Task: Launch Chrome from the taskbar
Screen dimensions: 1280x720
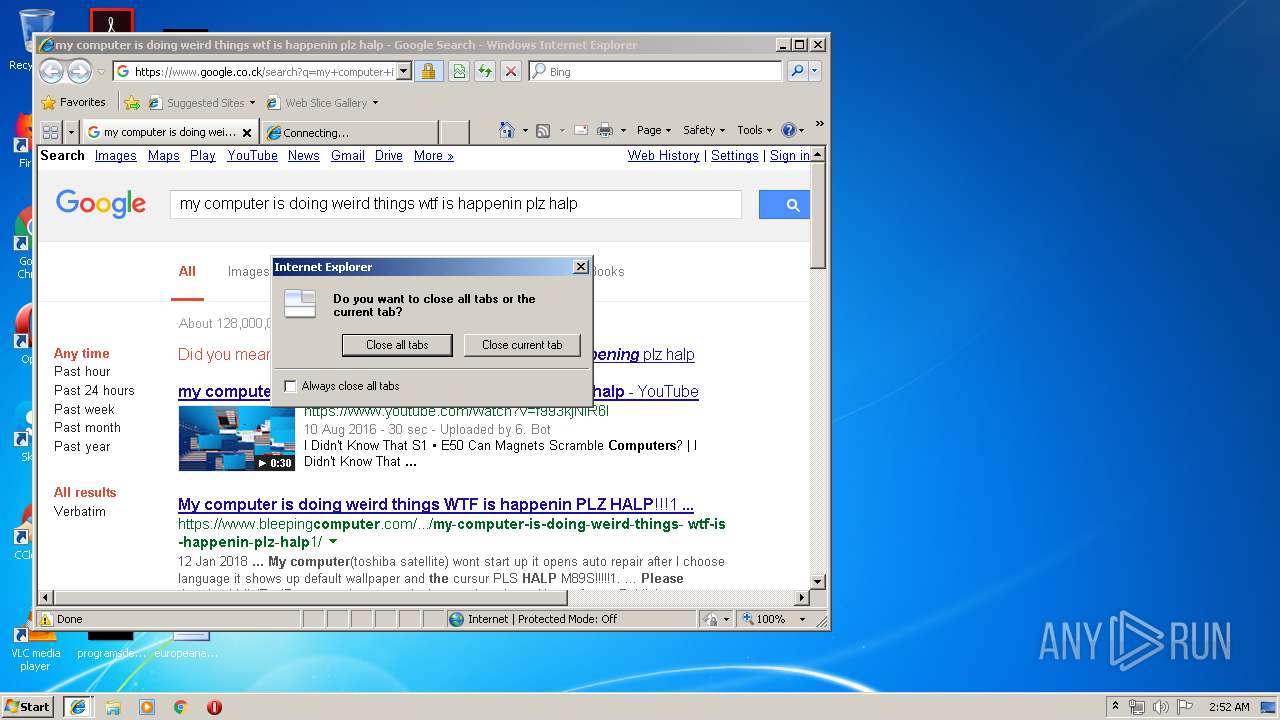Action: (180, 707)
